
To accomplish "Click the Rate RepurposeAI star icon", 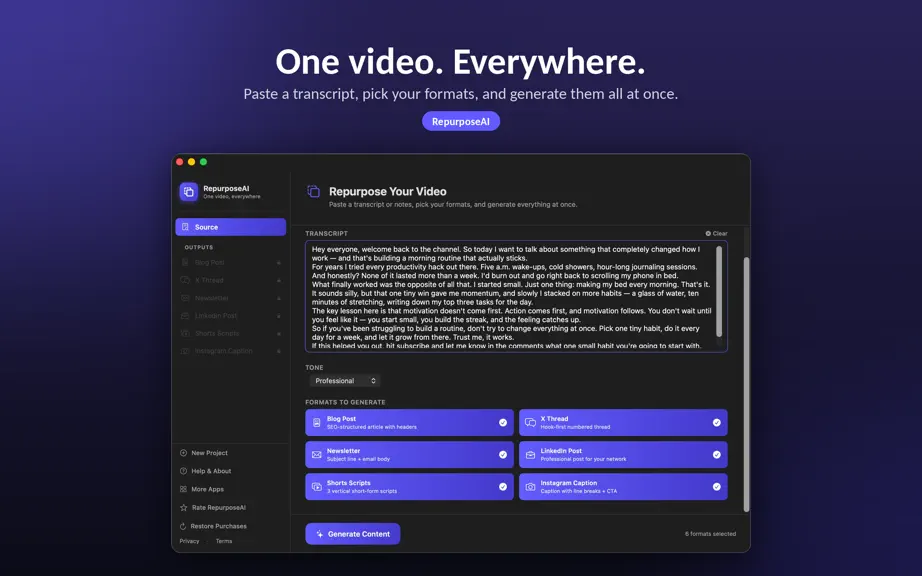I will pyautogui.click(x=183, y=507).
